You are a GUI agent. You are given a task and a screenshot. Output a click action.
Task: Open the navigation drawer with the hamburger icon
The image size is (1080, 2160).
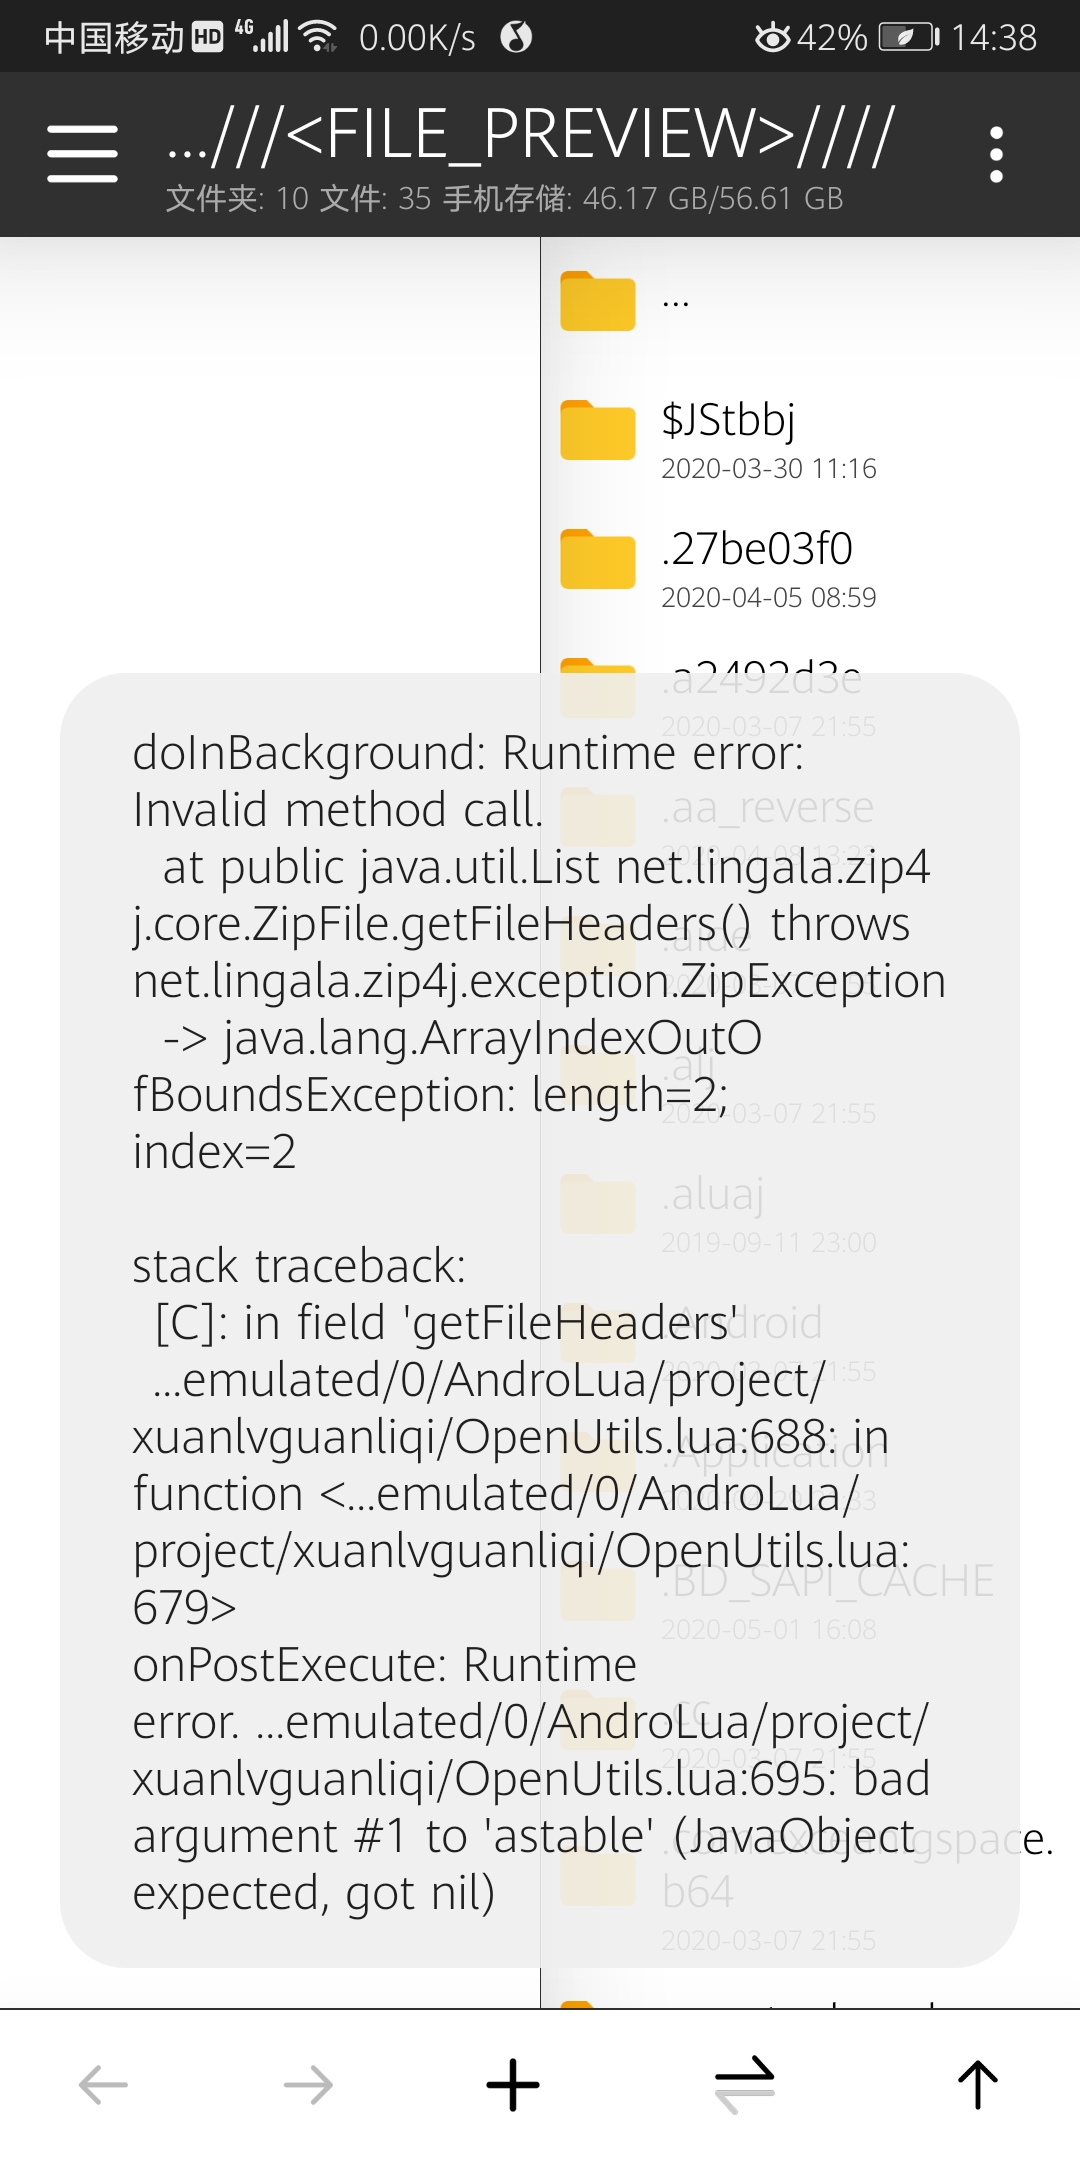(x=82, y=150)
